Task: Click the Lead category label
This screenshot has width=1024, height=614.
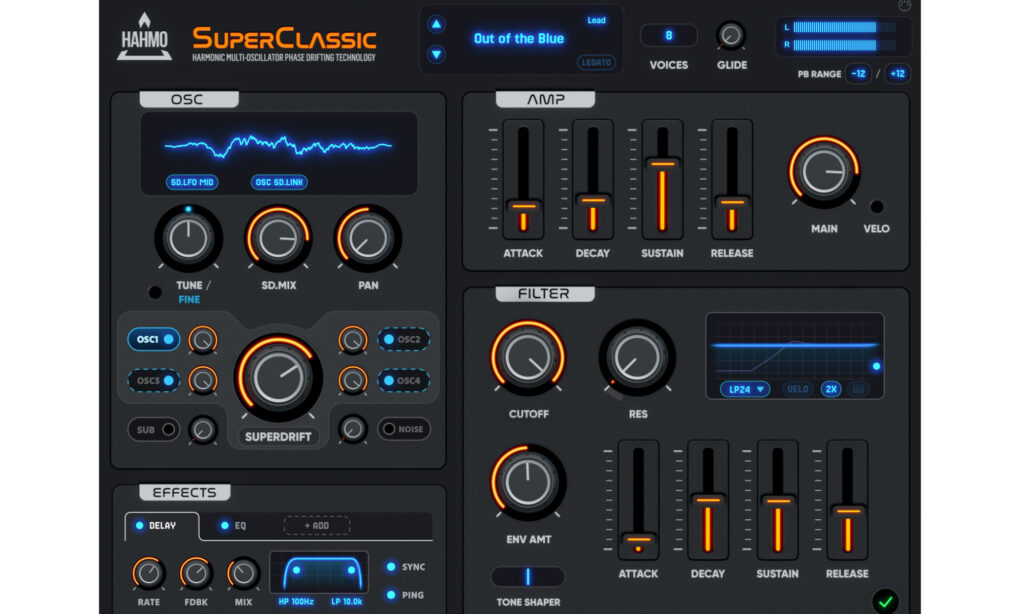Action: [596, 20]
